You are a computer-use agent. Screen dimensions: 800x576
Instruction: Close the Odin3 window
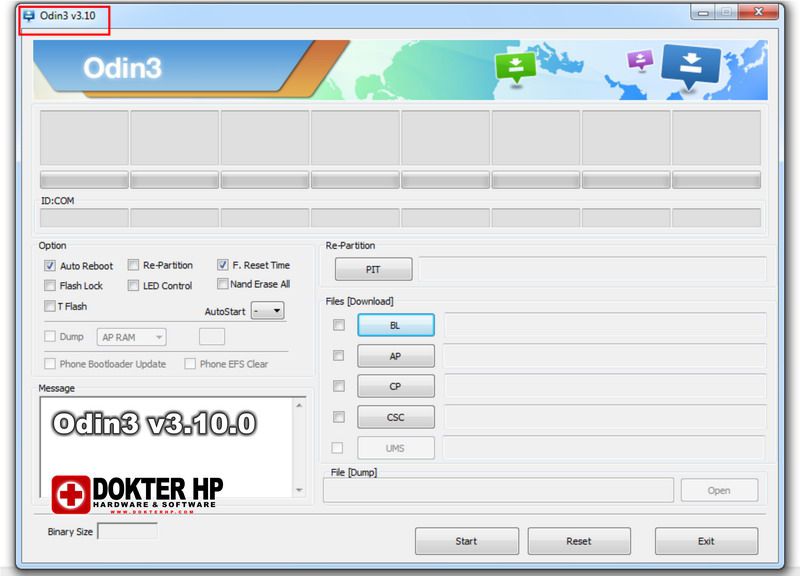coord(758,12)
